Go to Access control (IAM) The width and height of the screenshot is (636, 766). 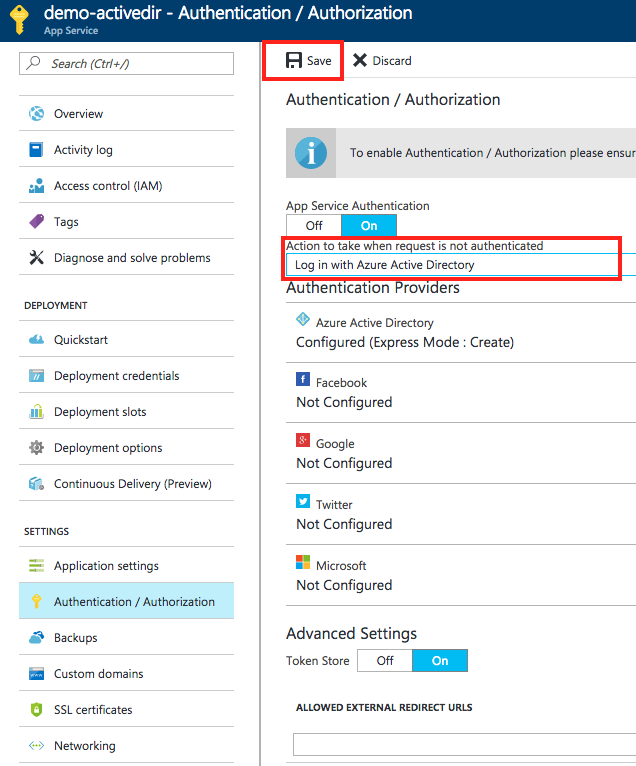(127, 186)
